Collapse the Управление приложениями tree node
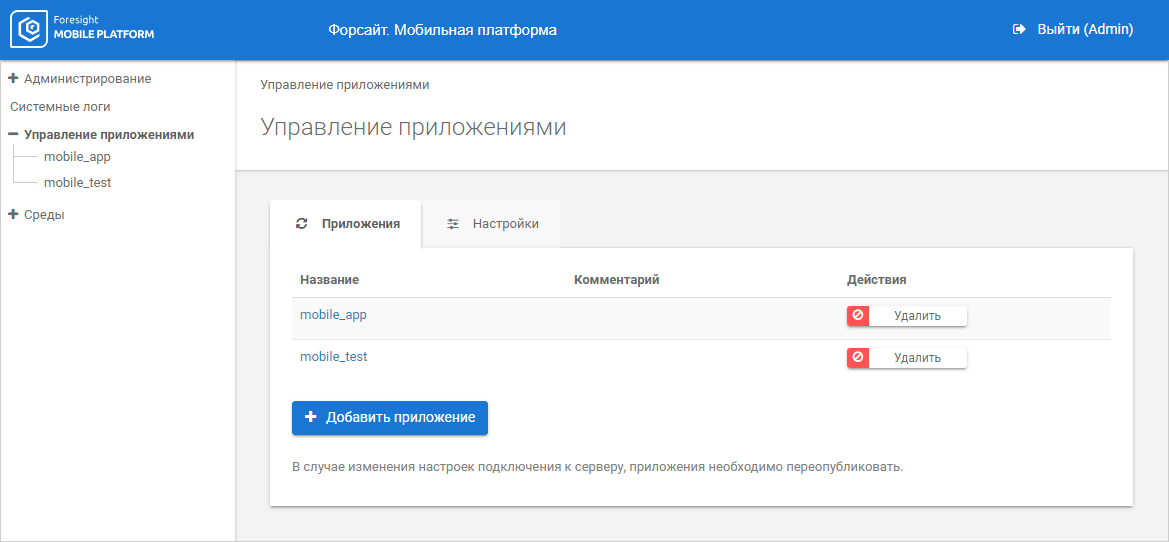 [x=13, y=135]
